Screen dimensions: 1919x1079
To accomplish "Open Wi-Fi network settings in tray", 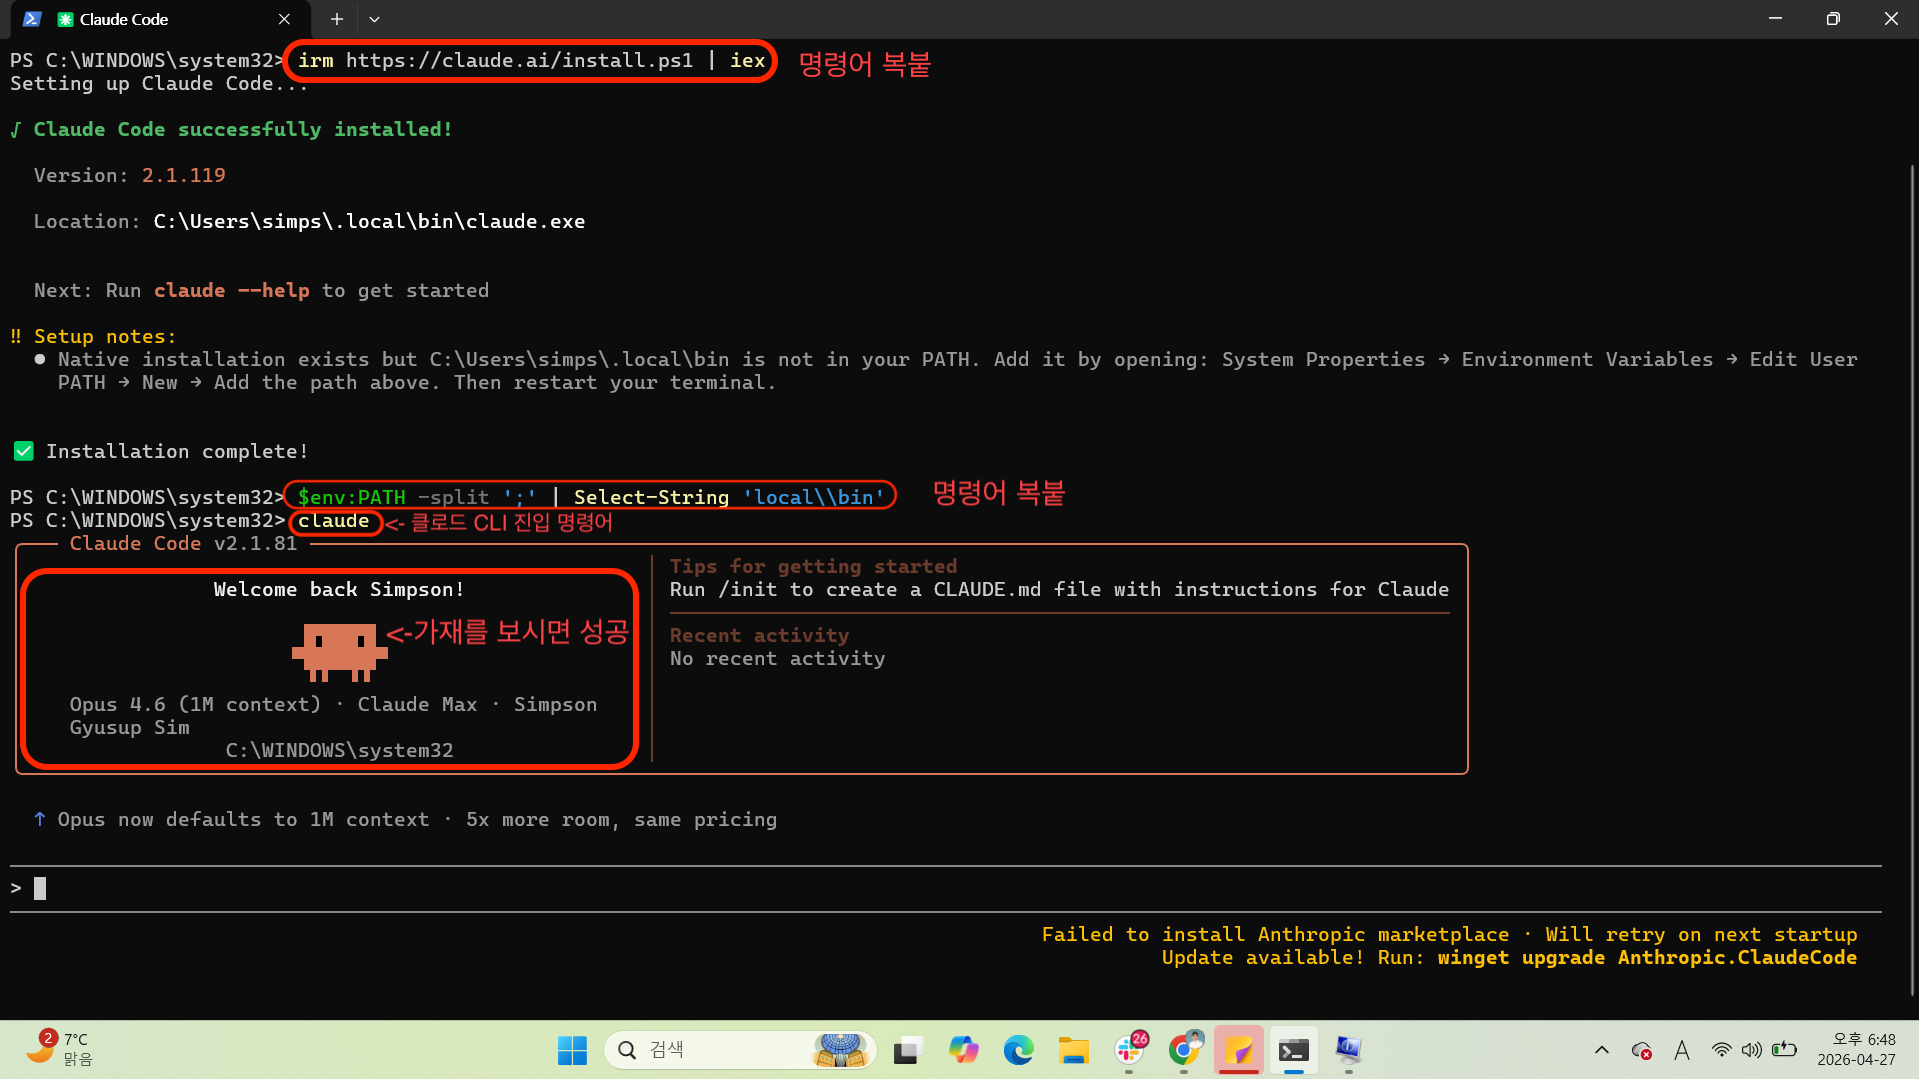I will pos(1721,1050).
